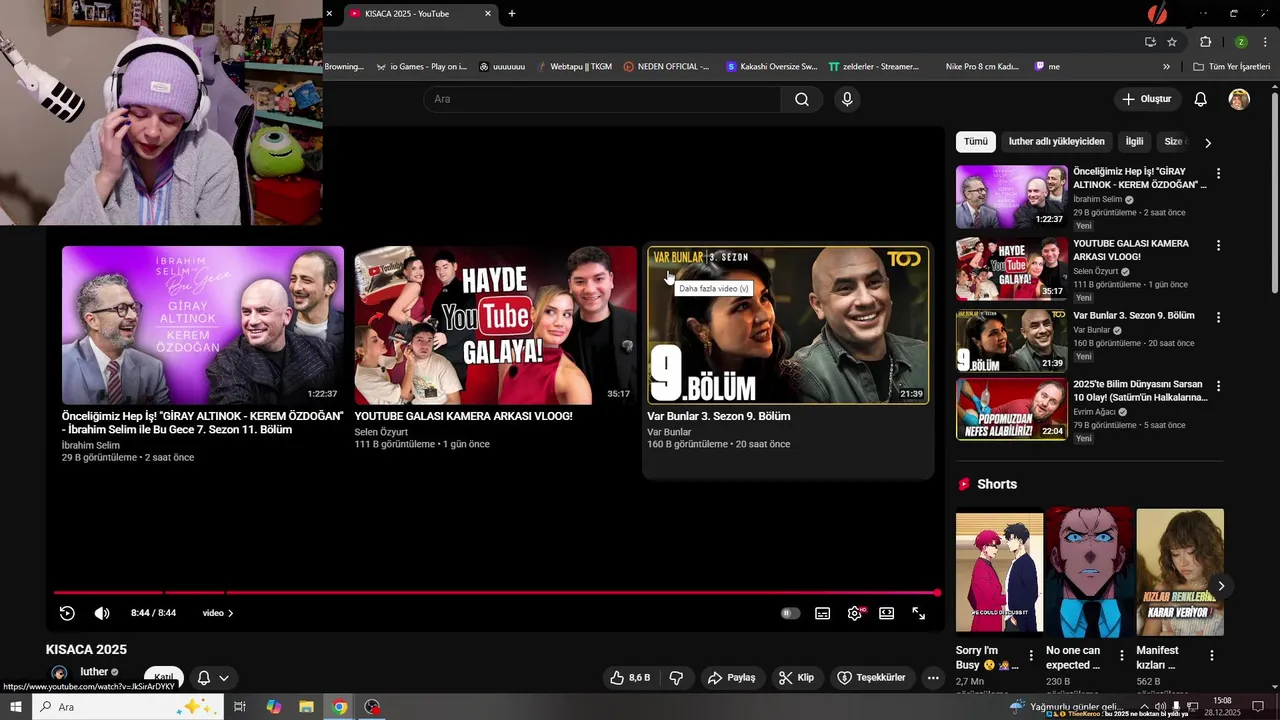The height and width of the screenshot is (720, 1280).
Task: Start voice search with microphone icon
Action: point(847,99)
